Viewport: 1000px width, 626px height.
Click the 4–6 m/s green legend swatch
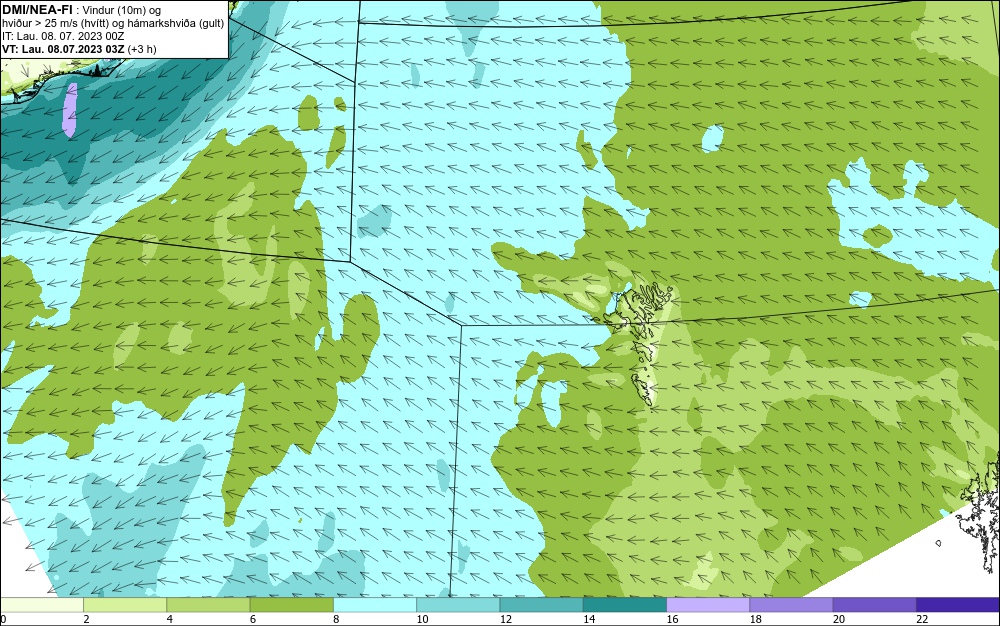tap(208, 605)
